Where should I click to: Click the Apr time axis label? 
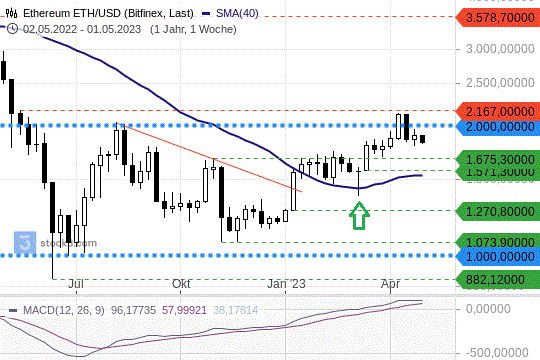pyautogui.click(x=391, y=284)
